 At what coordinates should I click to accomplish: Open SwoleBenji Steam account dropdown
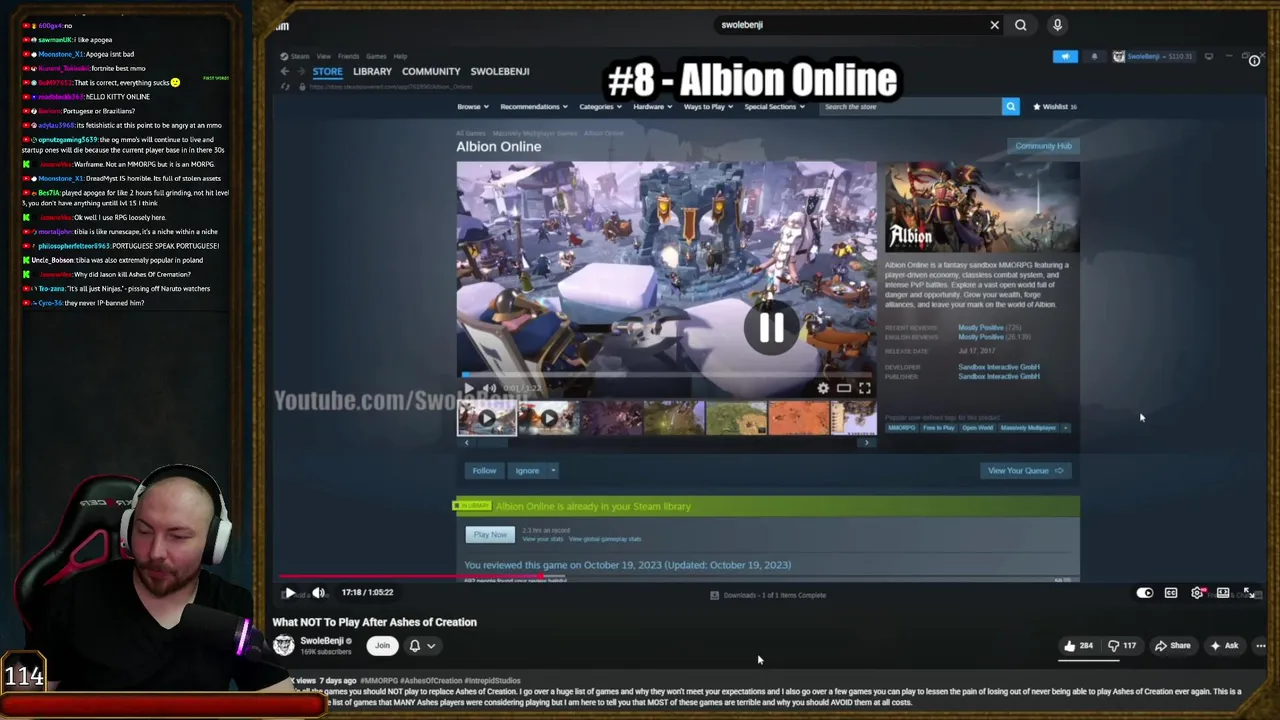tap(1154, 57)
